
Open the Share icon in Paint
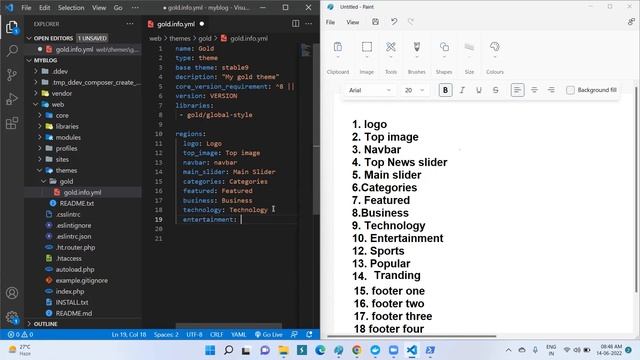[631, 22]
